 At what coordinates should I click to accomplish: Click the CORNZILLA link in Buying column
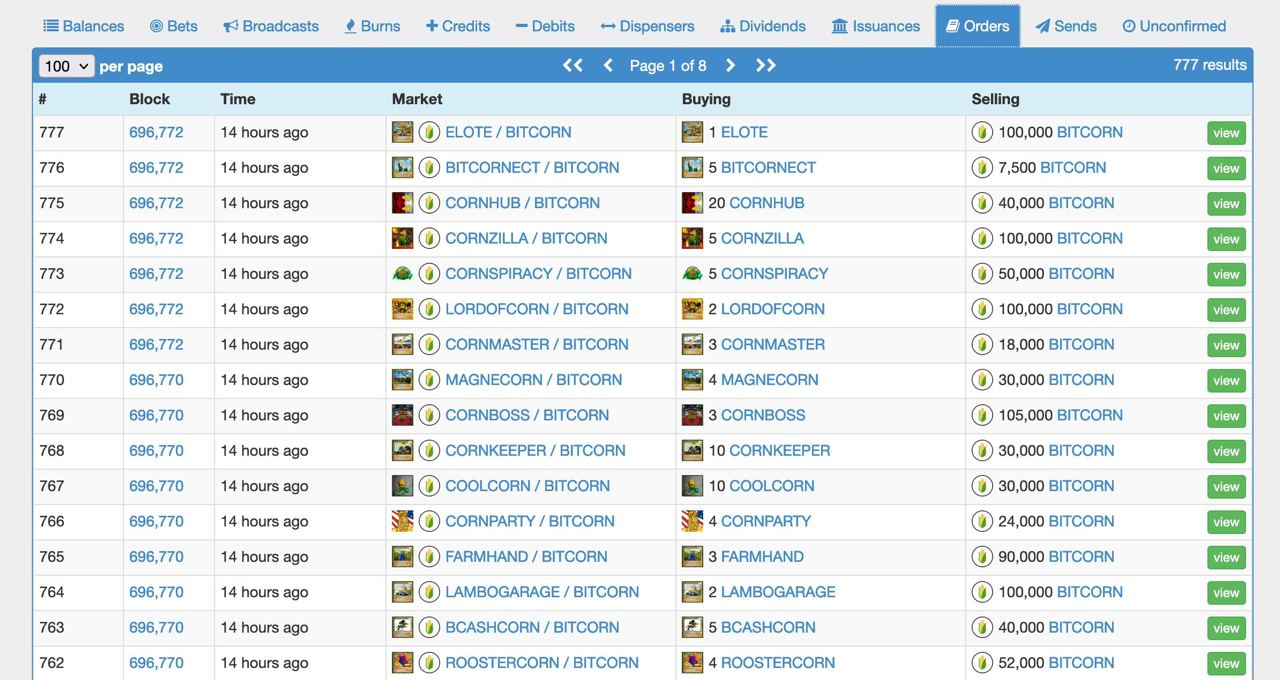pos(762,238)
